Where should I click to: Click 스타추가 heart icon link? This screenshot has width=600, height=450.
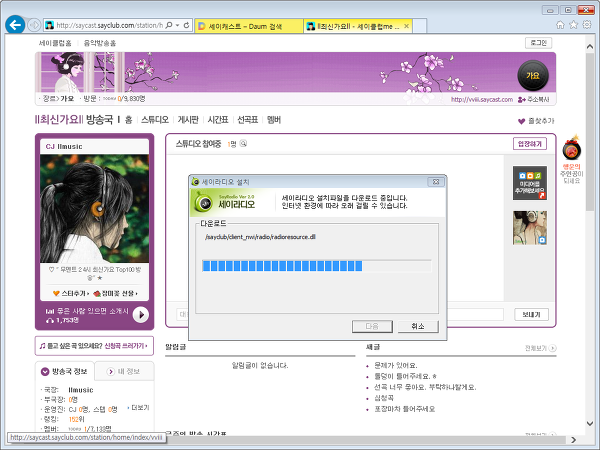pos(71,293)
